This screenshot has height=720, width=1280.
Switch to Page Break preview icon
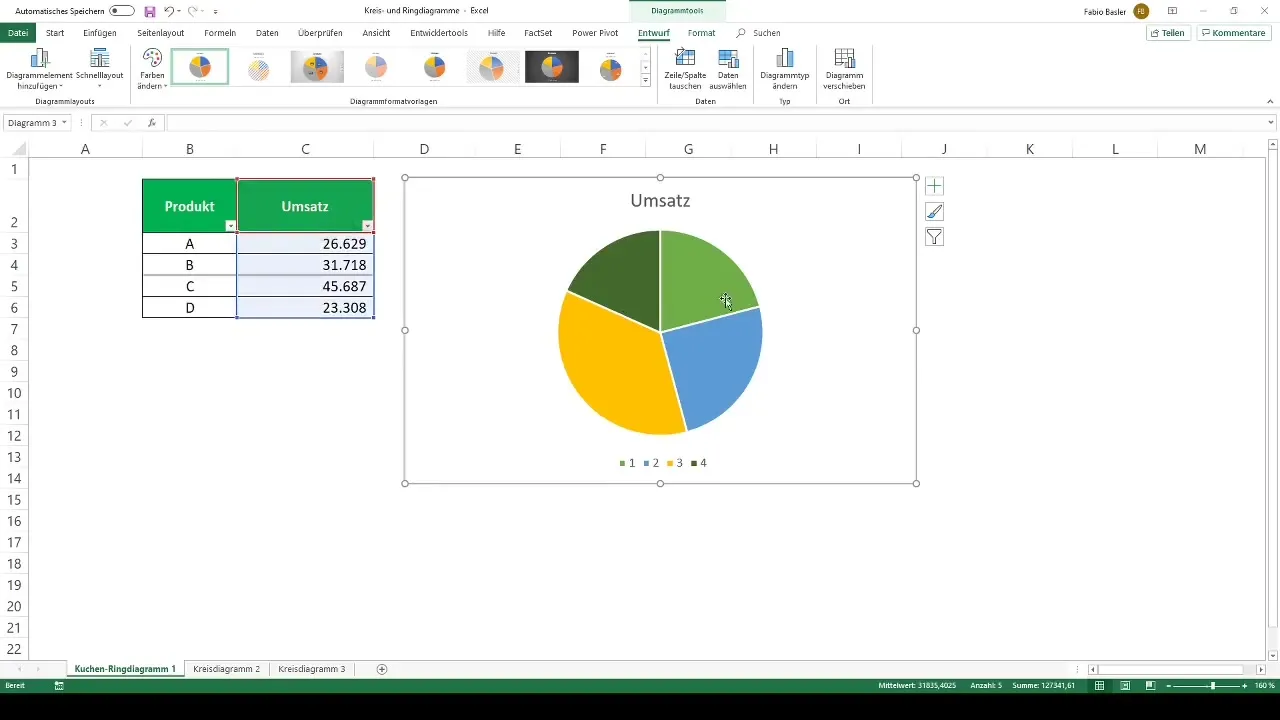(1150, 686)
